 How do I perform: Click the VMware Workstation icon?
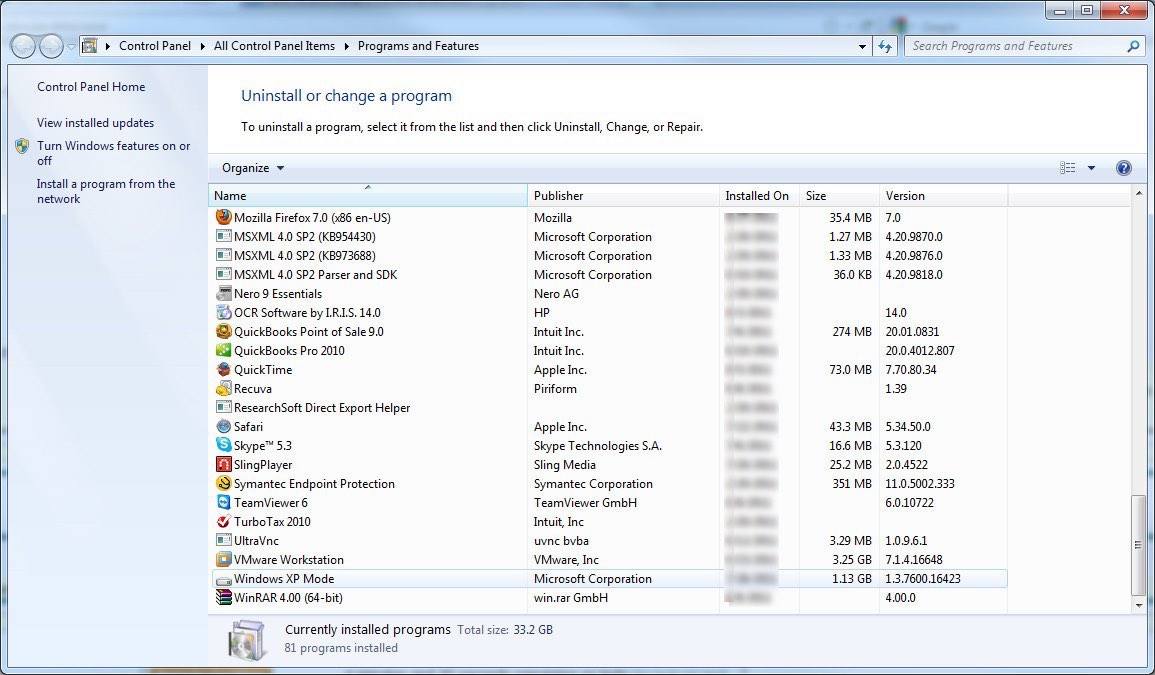[223, 559]
